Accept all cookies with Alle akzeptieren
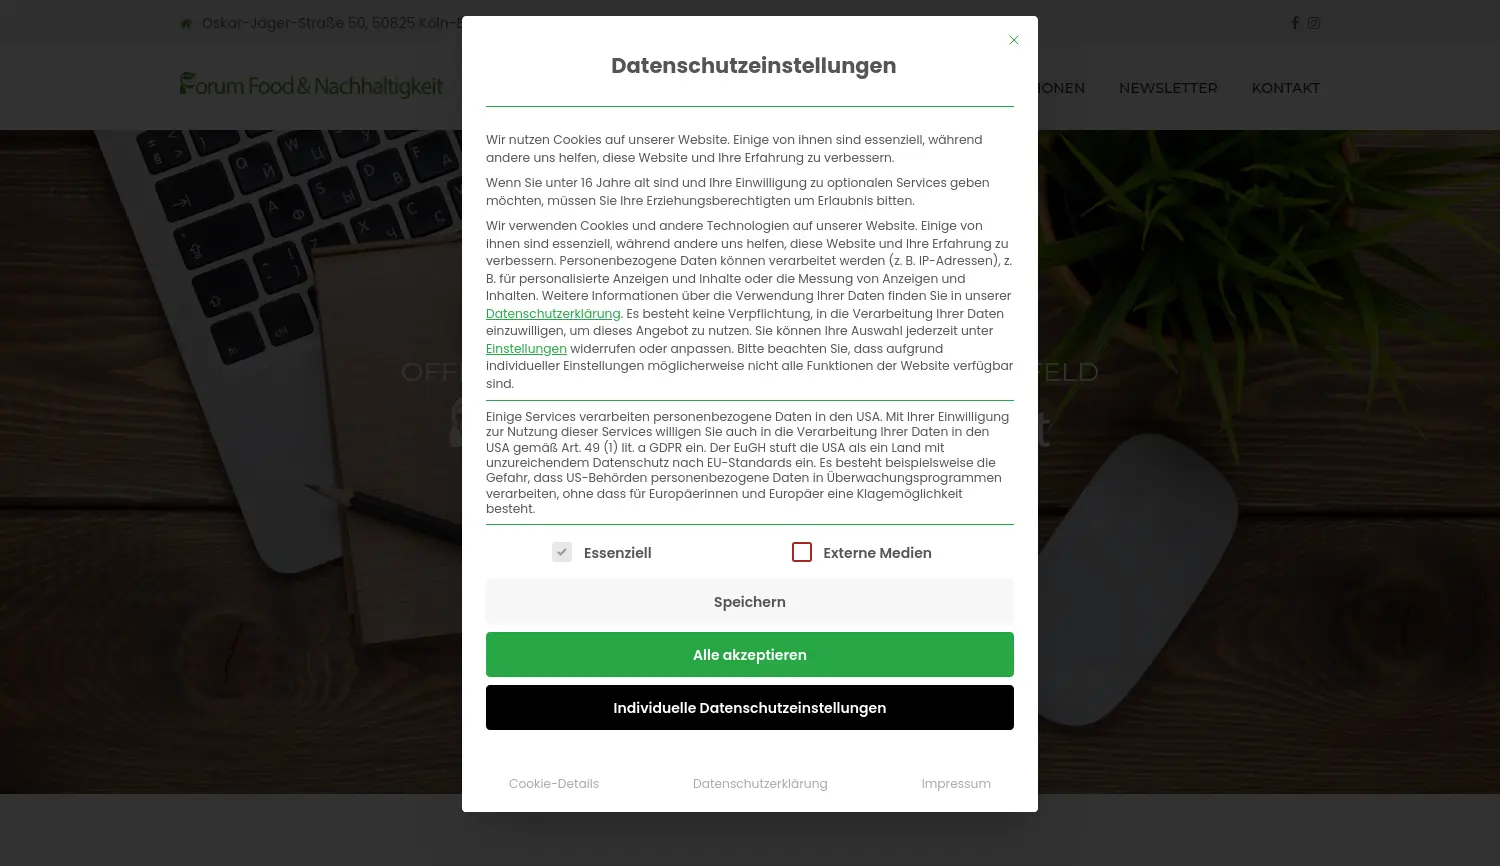 pos(750,655)
